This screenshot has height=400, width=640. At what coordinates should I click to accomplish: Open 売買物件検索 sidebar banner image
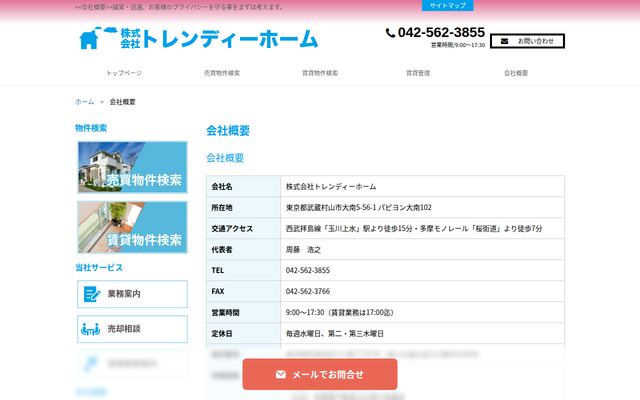point(132,167)
